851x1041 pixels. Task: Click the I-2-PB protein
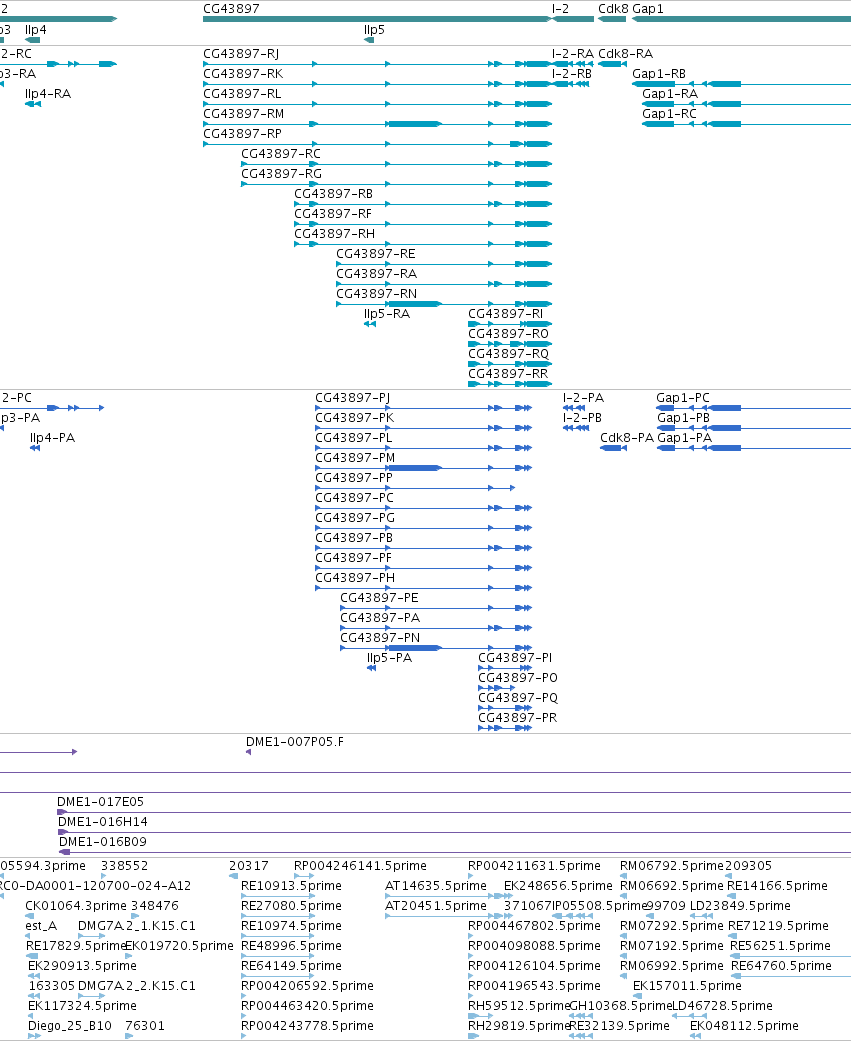pos(582,418)
